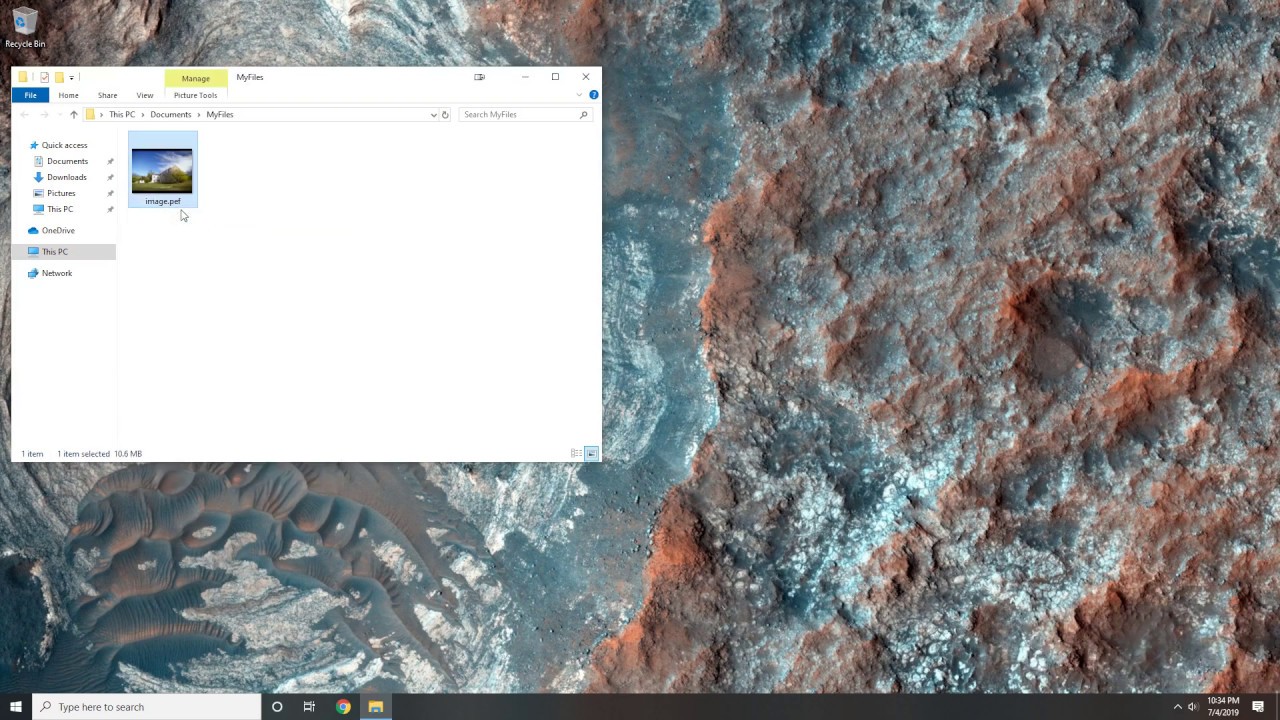The width and height of the screenshot is (1280, 720).
Task: Open the blue Help question mark icon
Action: click(593, 95)
